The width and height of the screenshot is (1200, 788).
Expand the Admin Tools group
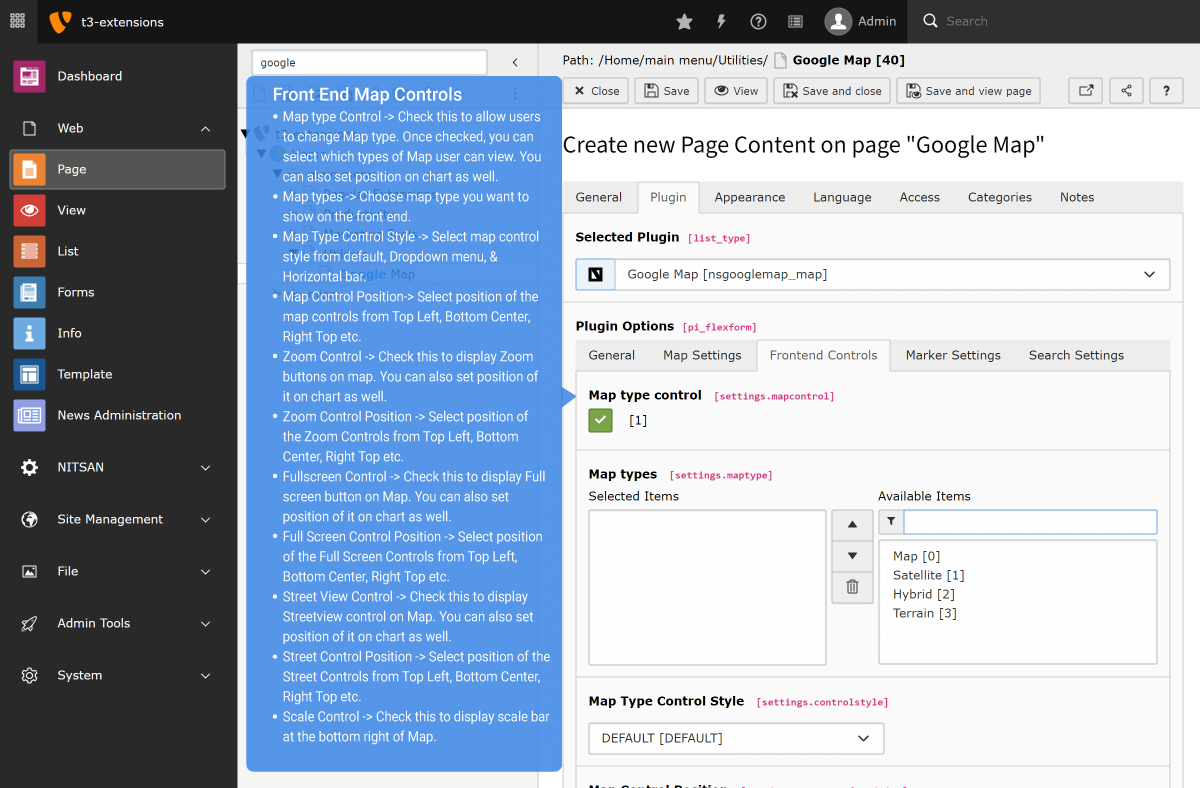click(x=118, y=623)
